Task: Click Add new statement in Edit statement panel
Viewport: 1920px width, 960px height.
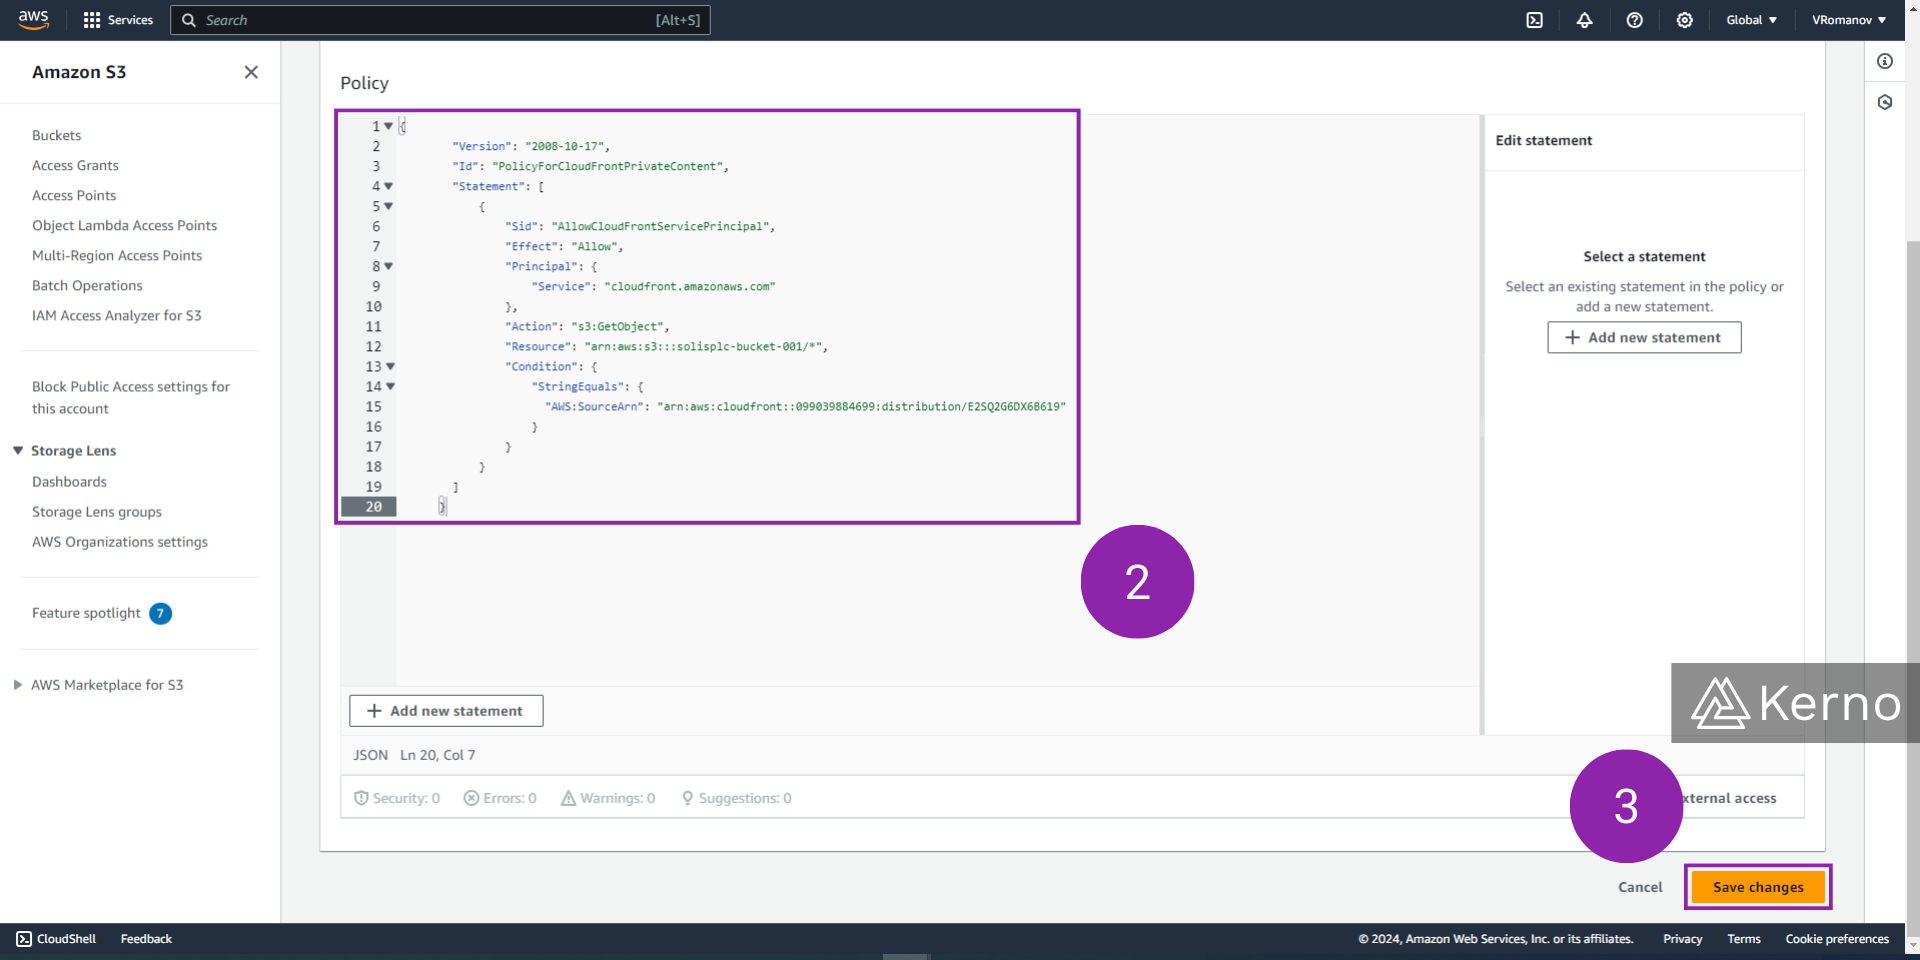Action: 1644,337
